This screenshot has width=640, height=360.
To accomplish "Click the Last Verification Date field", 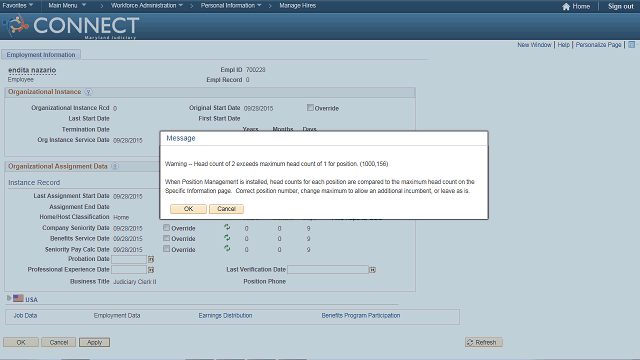I will click(328, 270).
